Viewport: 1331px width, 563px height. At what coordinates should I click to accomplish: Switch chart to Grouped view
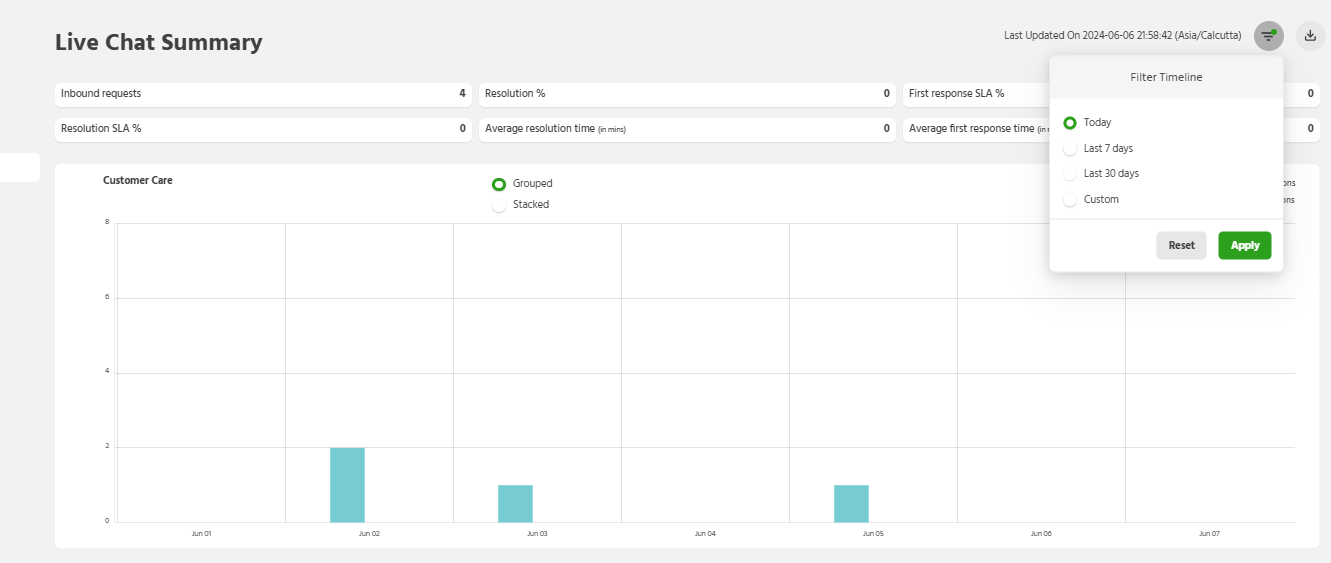pos(499,184)
